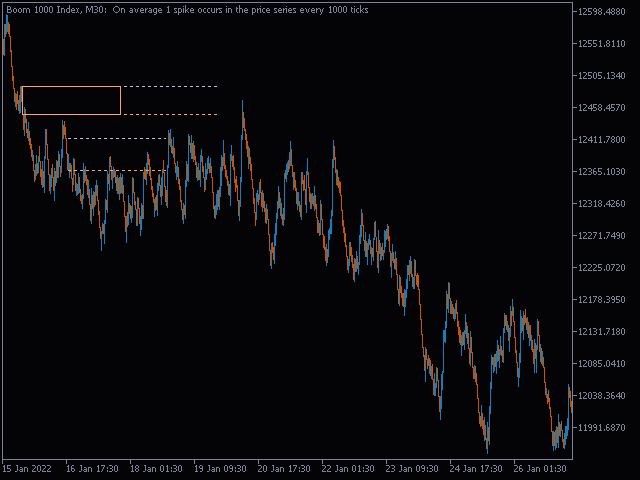640x480 pixels.
Task: Click price label 12365.1030
Action: coord(601,172)
